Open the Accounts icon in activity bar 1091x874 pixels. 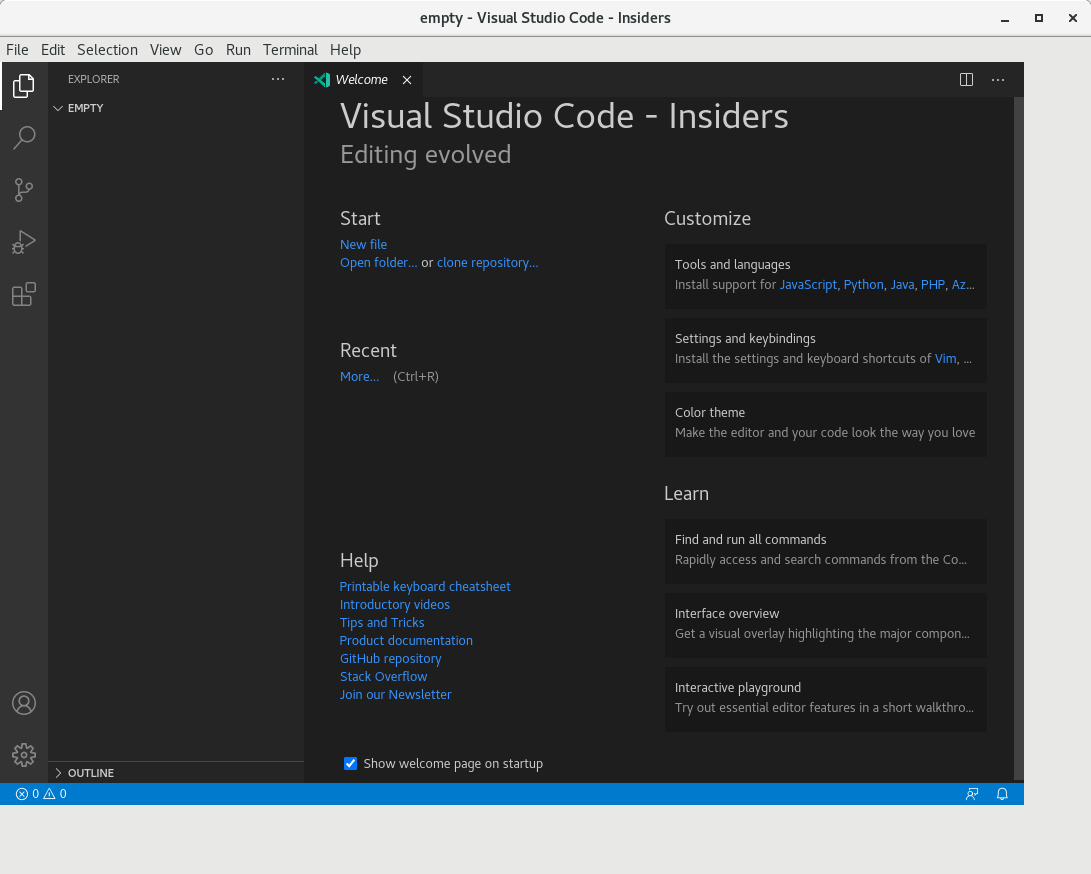click(x=24, y=703)
